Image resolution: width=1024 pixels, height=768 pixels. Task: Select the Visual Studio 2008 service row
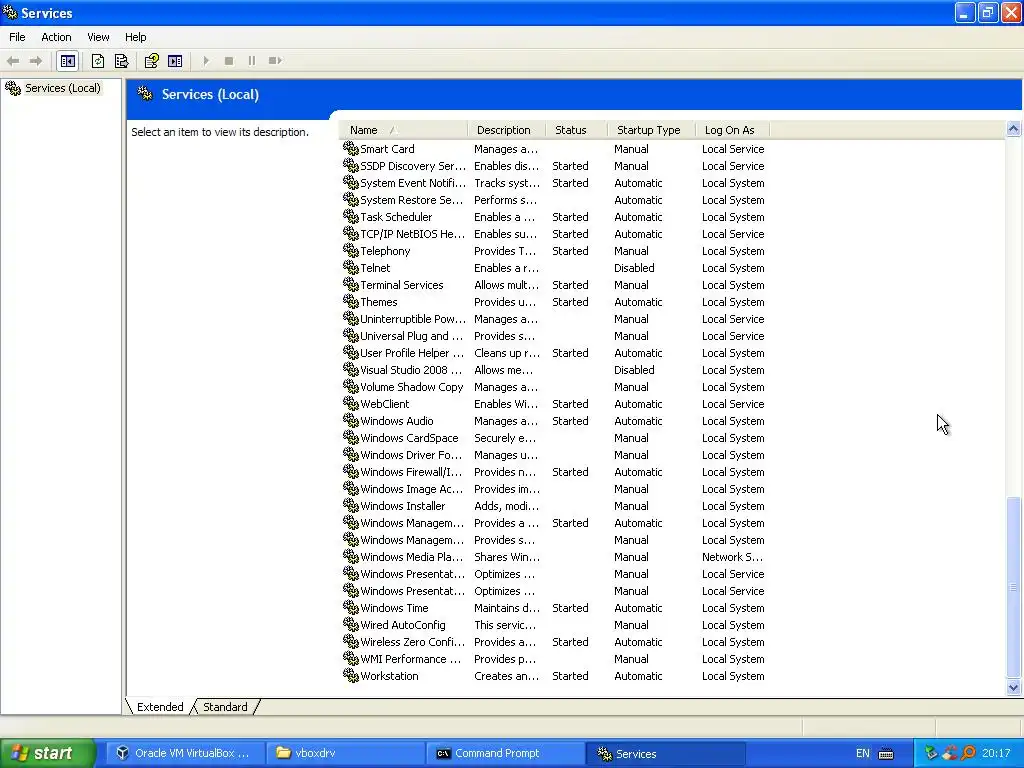tap(554, 370)
